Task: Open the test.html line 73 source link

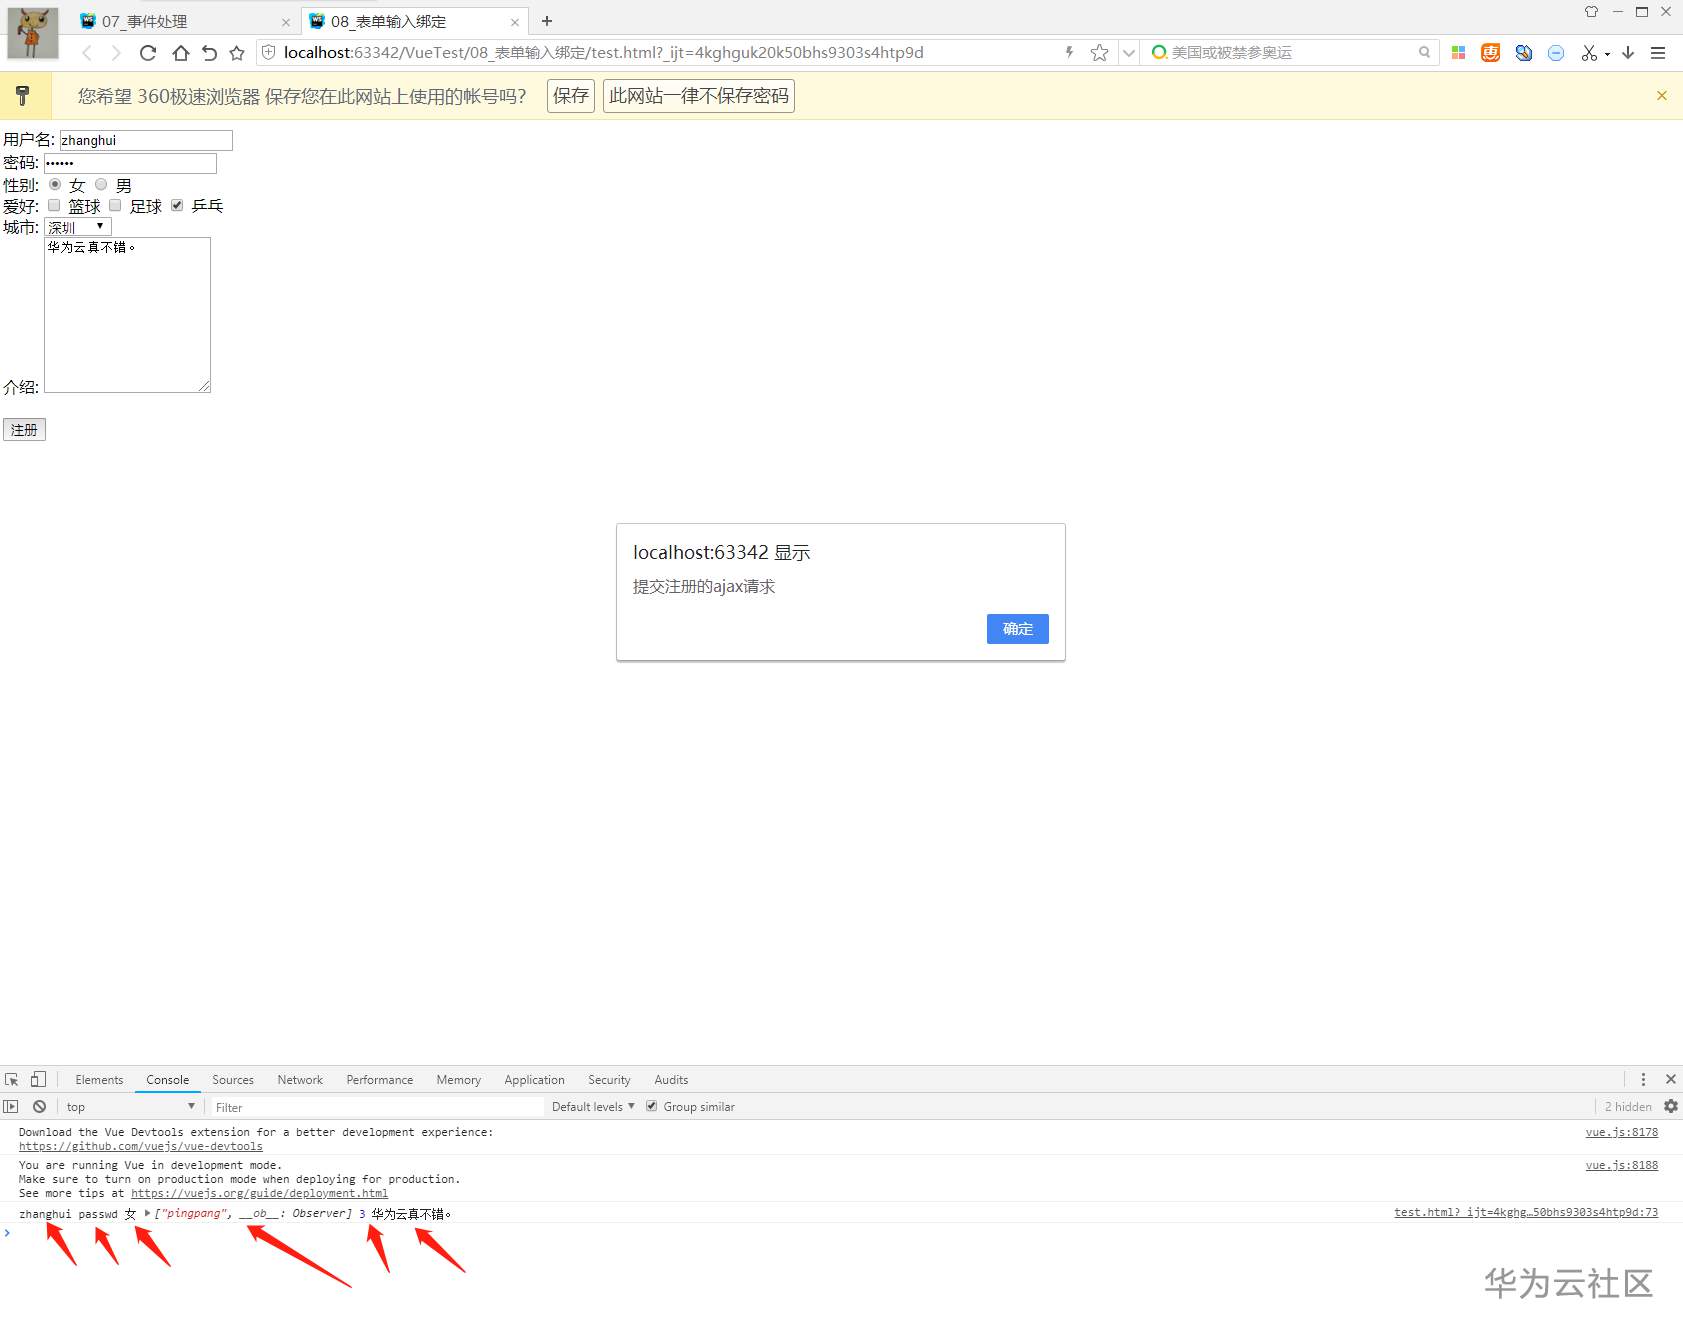Action: click(1526, 1213)
